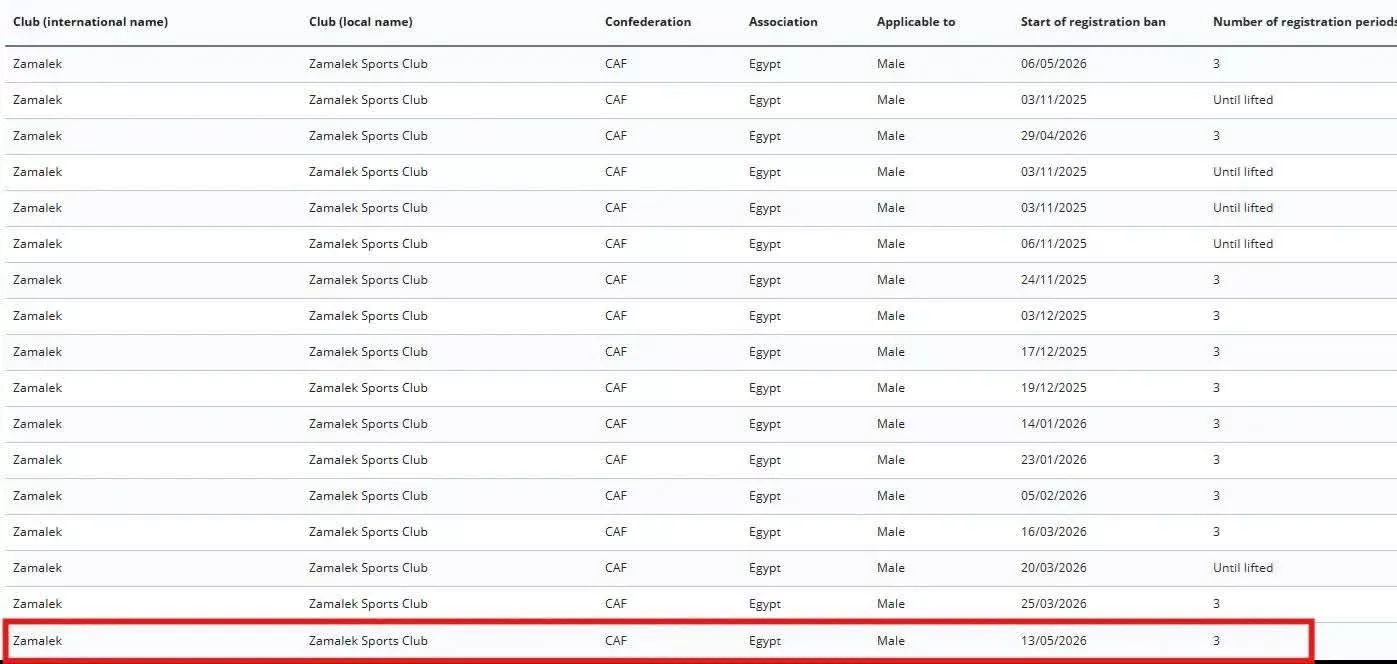Sort by Club (local name) column header
The width and height of the screenshot is (1397, 664).
click(360, 22)
